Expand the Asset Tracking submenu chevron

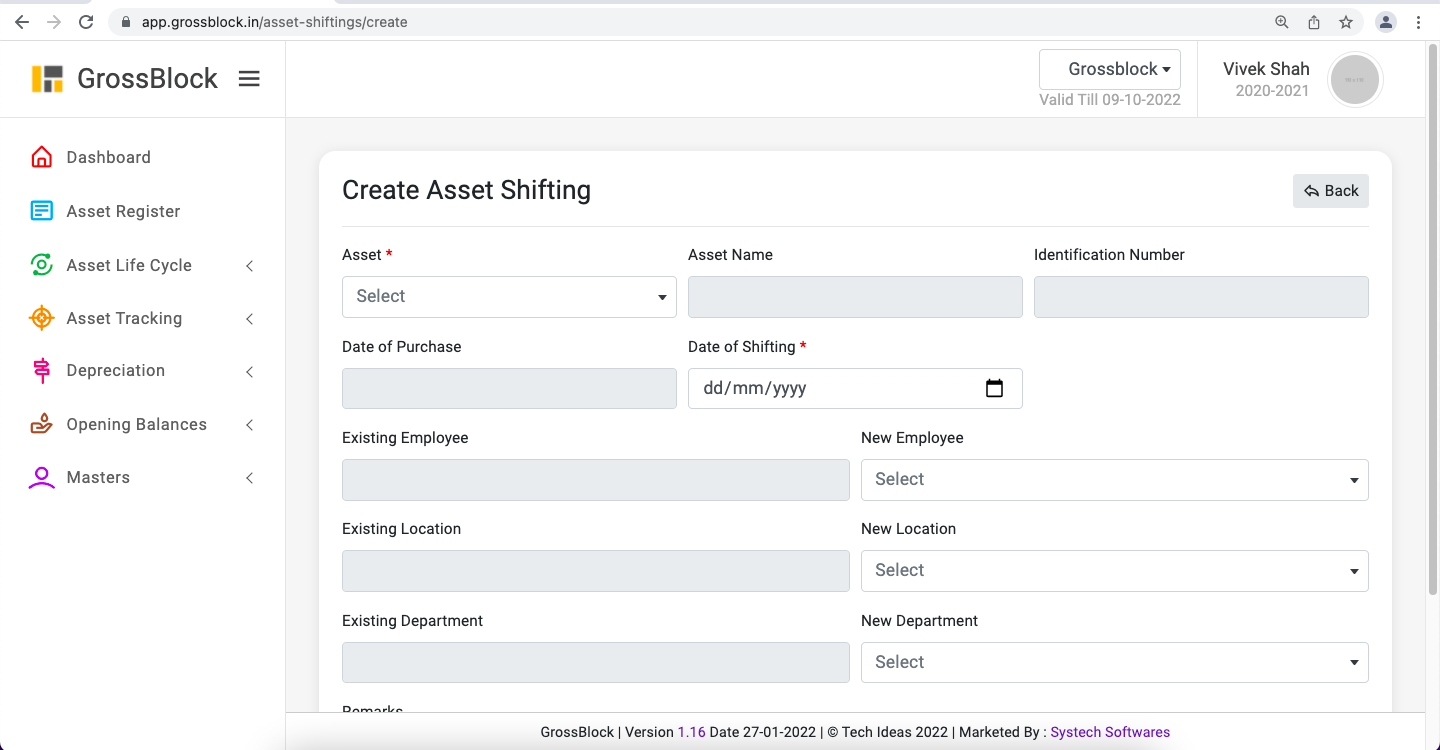click(250, 319)
